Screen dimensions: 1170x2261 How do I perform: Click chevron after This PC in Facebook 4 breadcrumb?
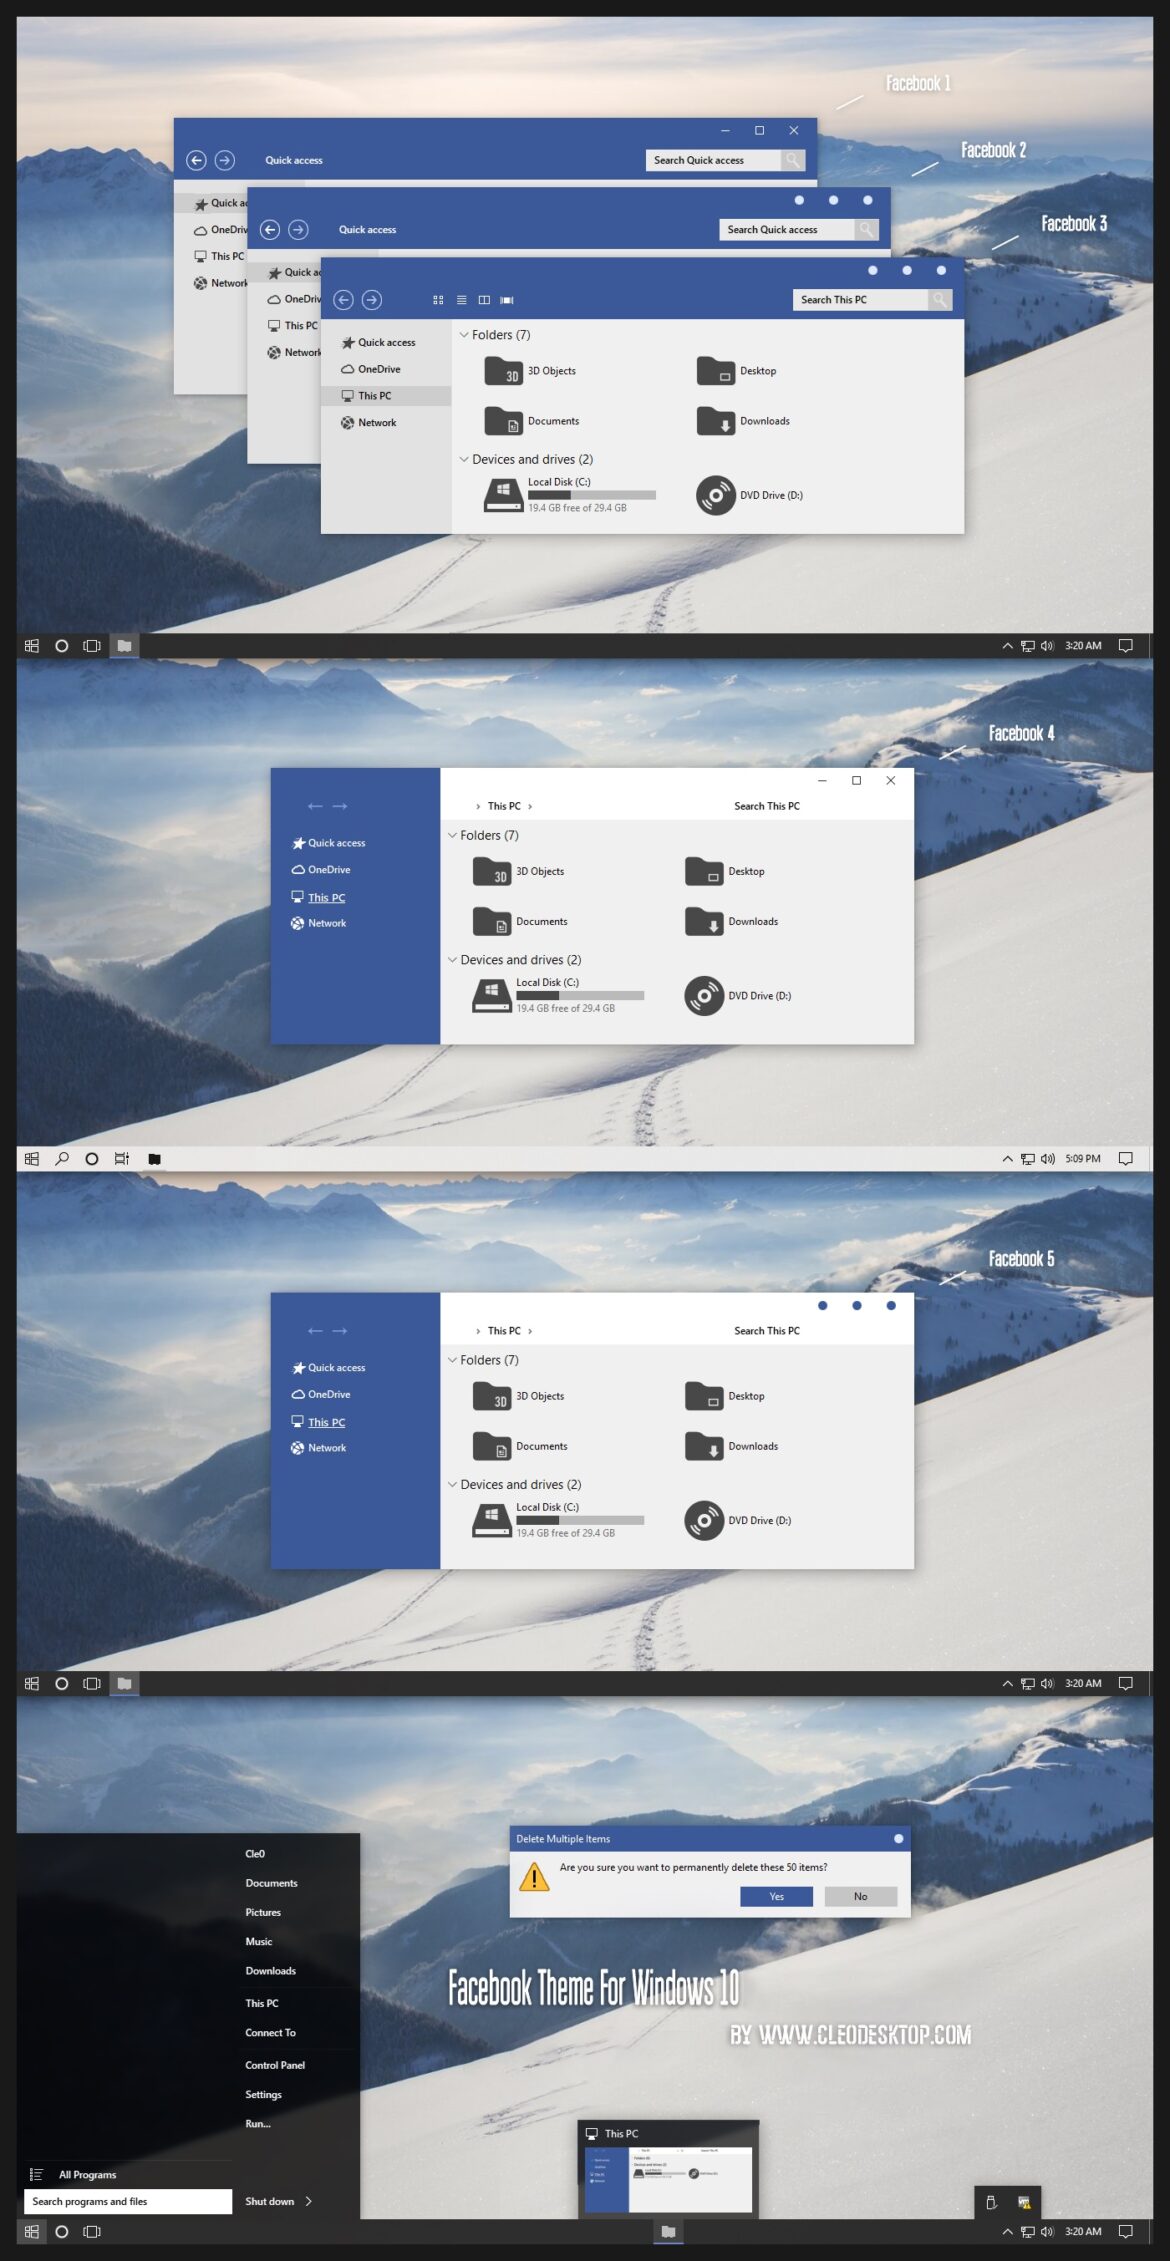(530, 806)
